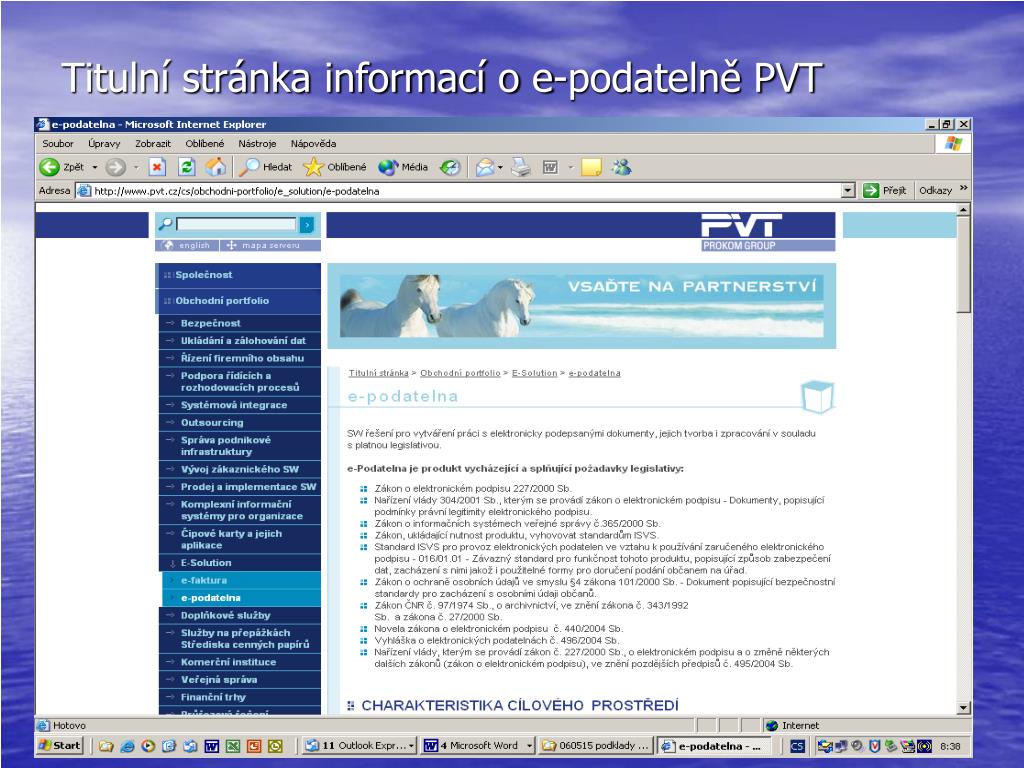
Task: Open Oblíbené favorites star button
Action: pos(335,167)
